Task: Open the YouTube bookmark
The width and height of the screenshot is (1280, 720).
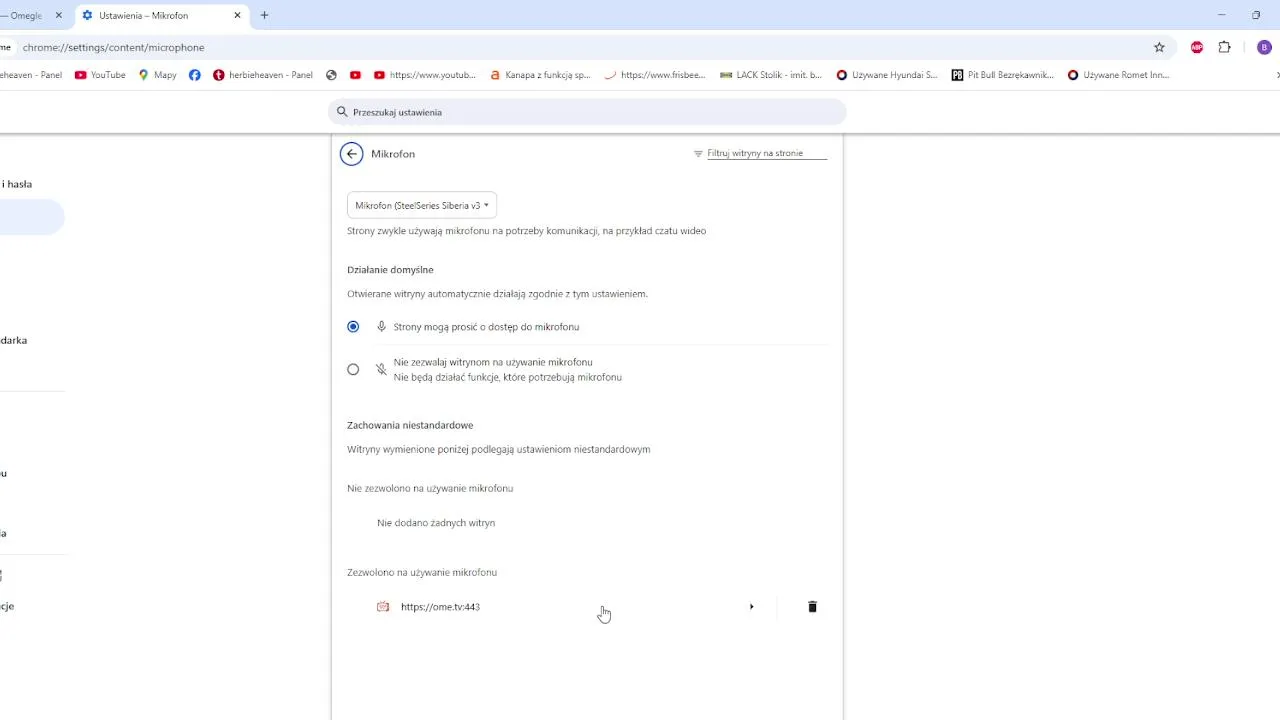Action: [100, 75]
